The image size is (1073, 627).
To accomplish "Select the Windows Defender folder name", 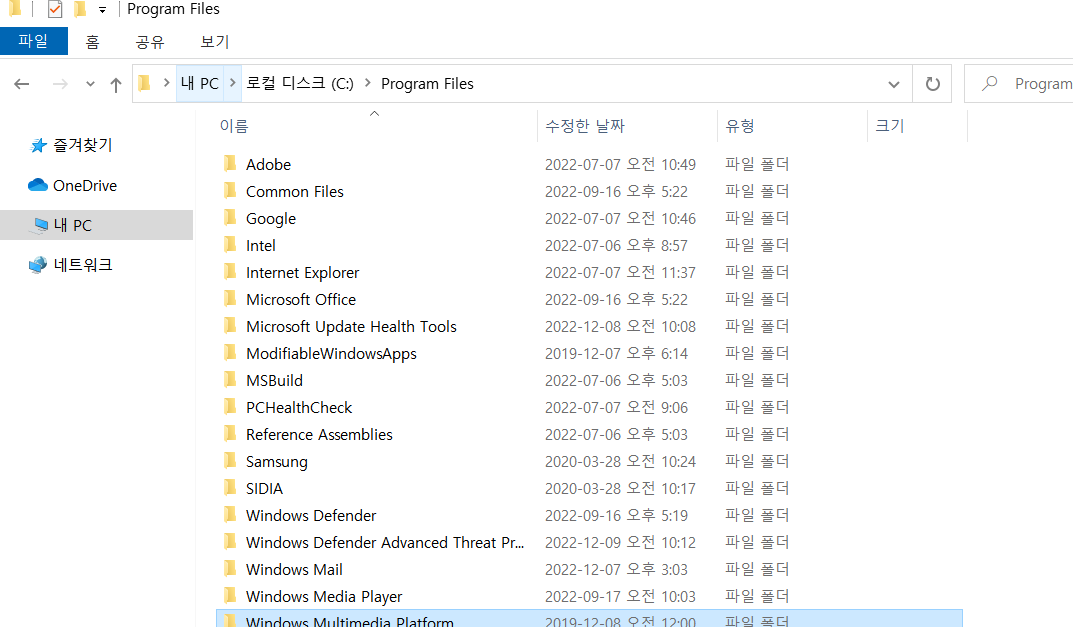I will [x=311, y=515].
